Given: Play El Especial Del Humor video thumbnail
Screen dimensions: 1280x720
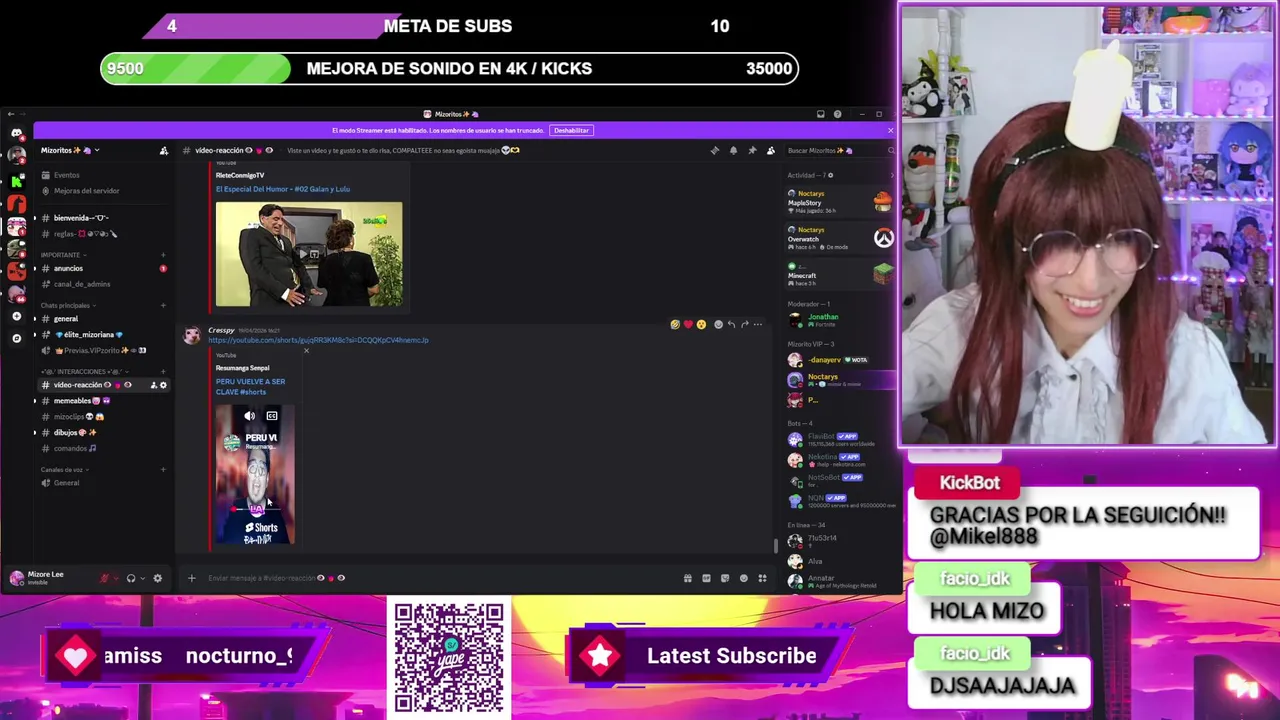Looking at the screenshot, I should coord(309,254).
